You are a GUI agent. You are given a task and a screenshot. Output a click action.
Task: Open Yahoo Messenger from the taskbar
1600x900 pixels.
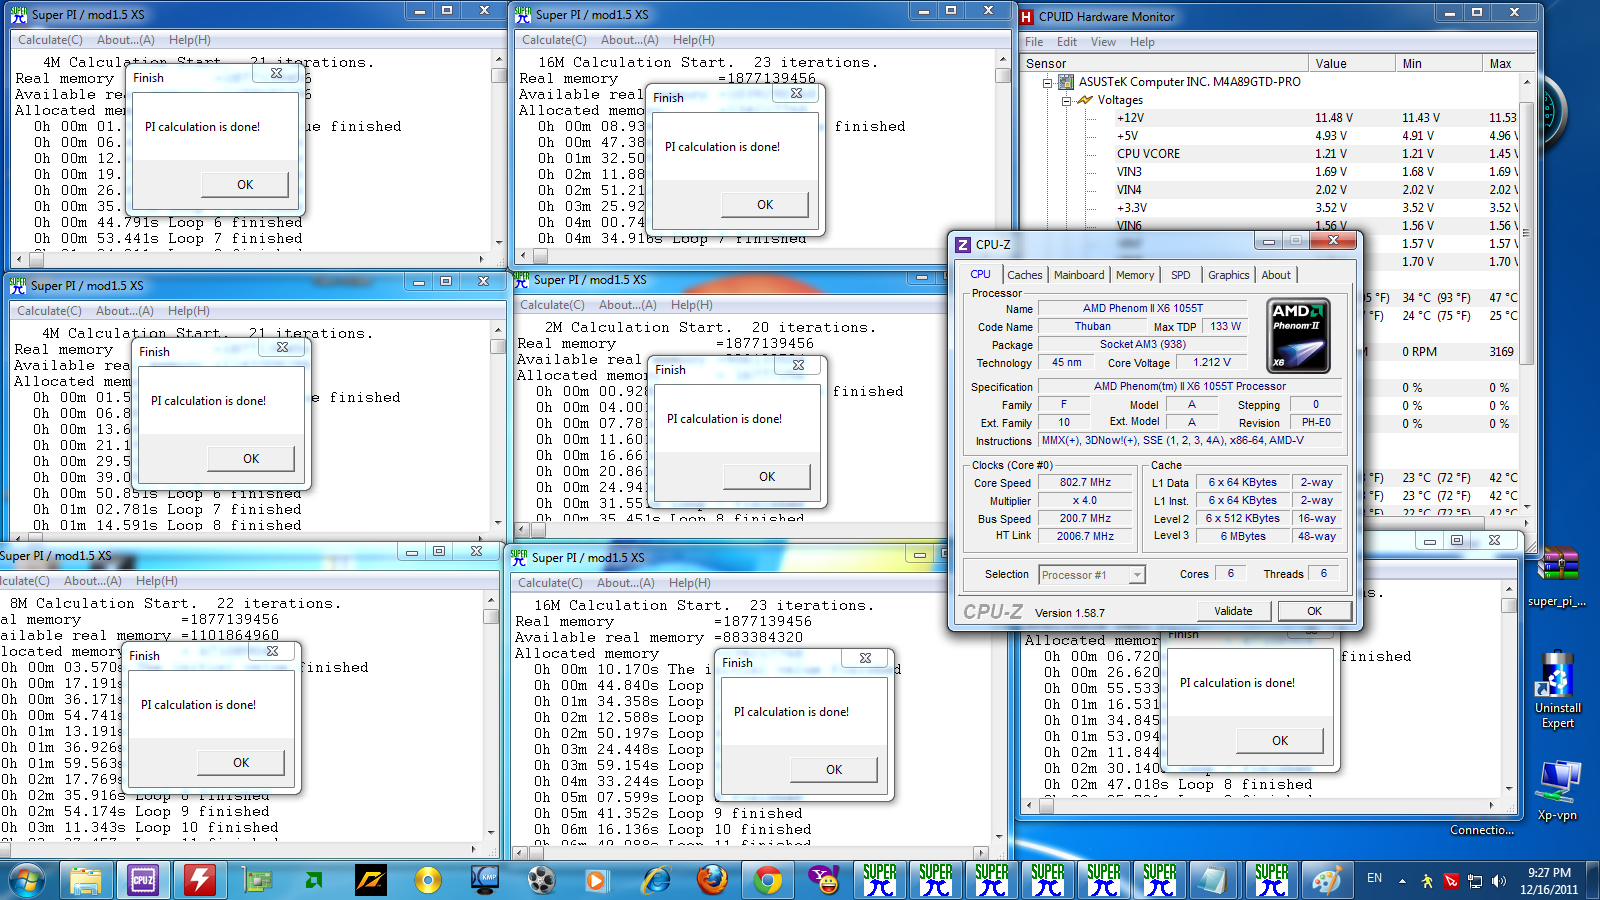tap(824, 880)
